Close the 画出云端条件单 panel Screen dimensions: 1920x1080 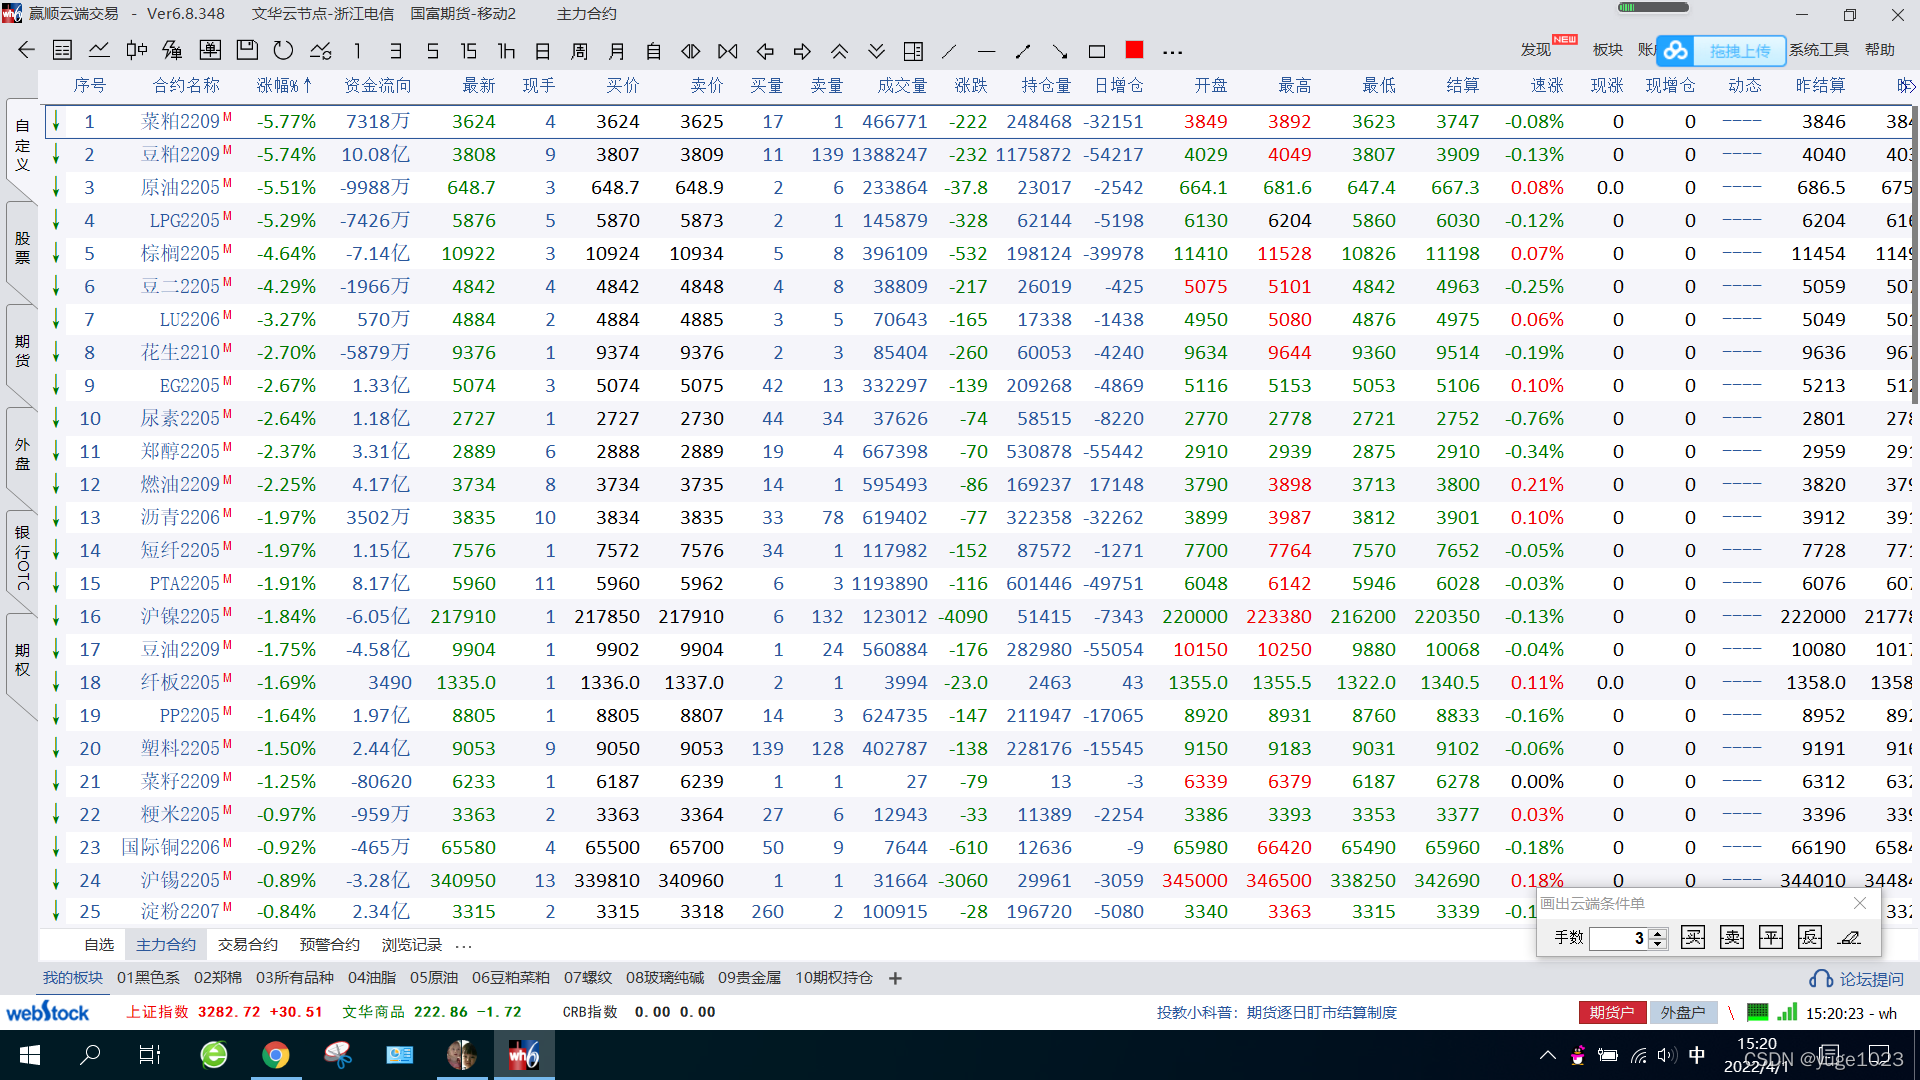click(x=1860, y=903)
